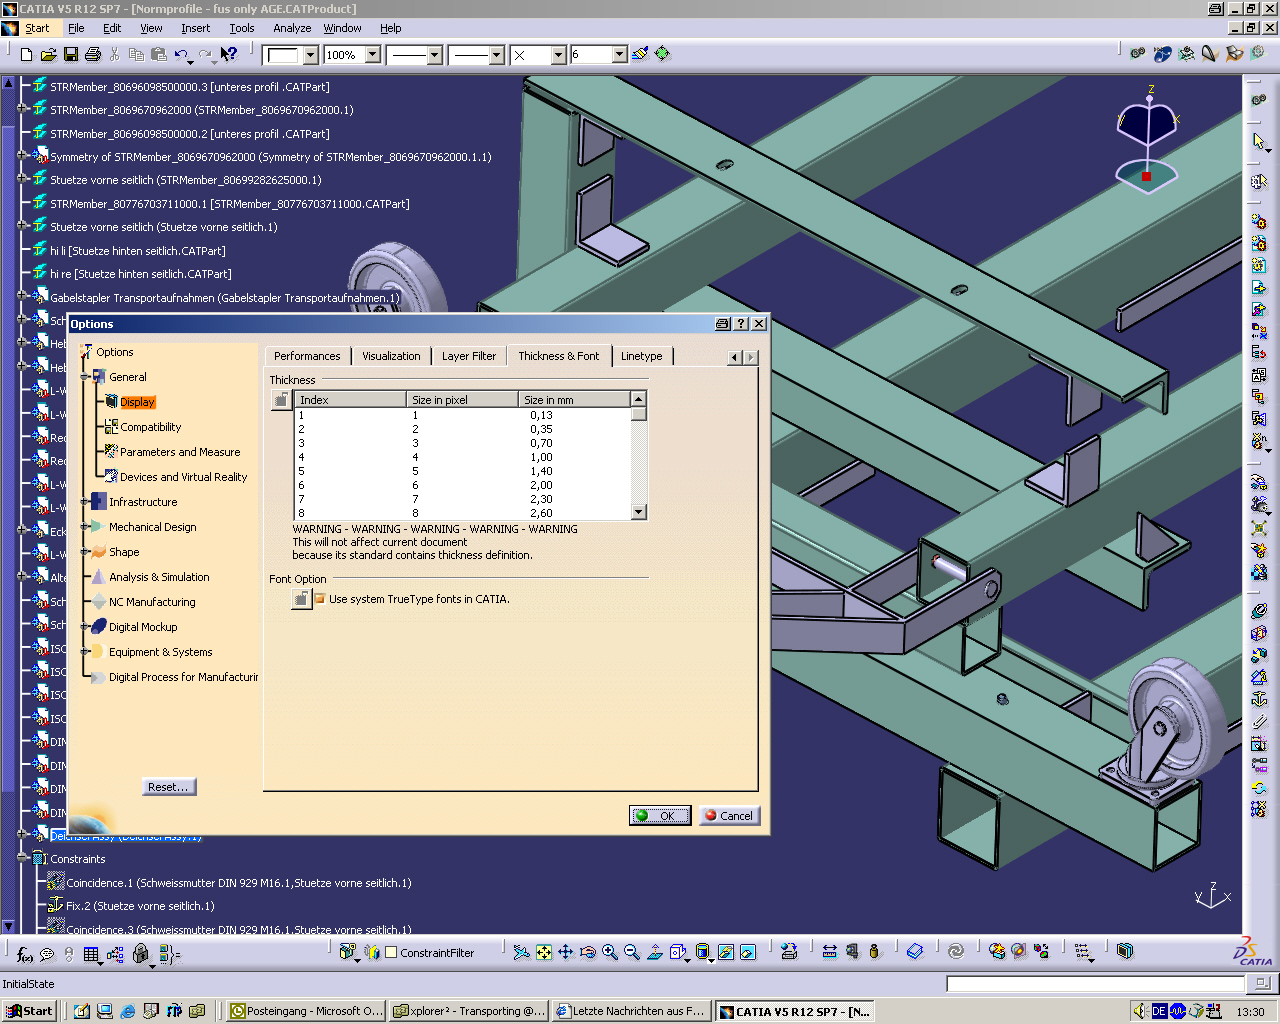Switch to Posteingang - Microsoft Outlook taskbar item
1280x1024 pixels.
click(x=307, y=1011)
